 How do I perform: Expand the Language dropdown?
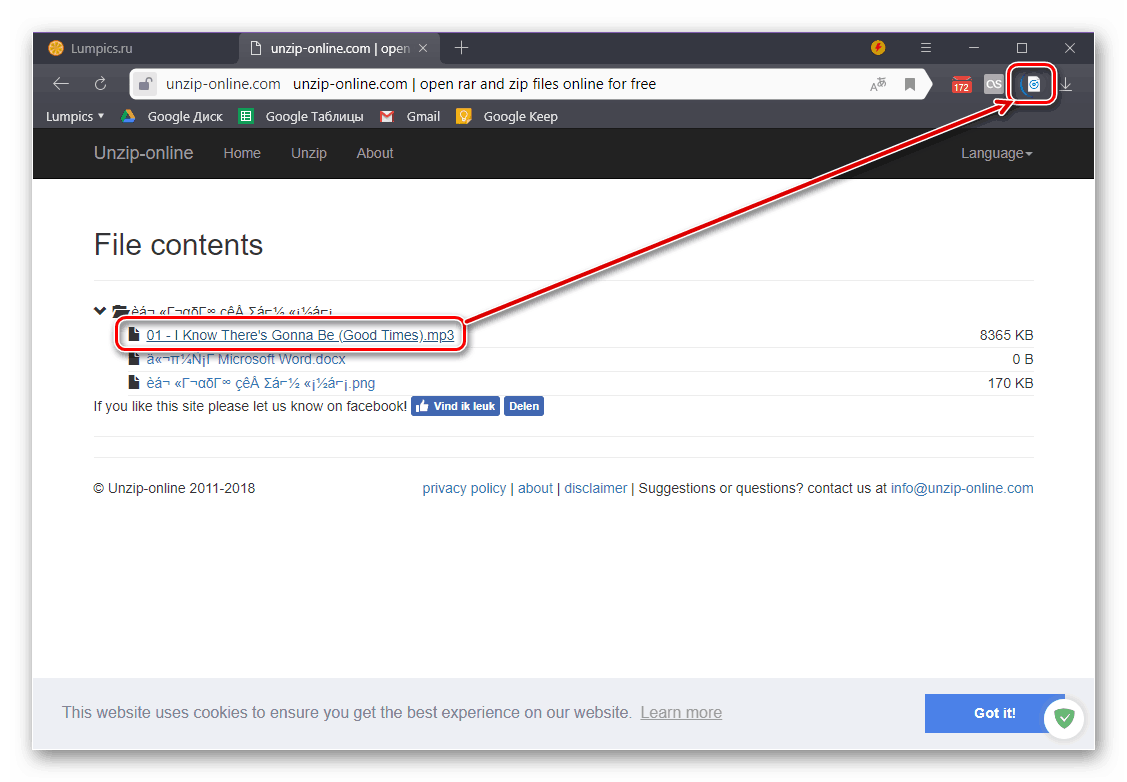[996, 153]
